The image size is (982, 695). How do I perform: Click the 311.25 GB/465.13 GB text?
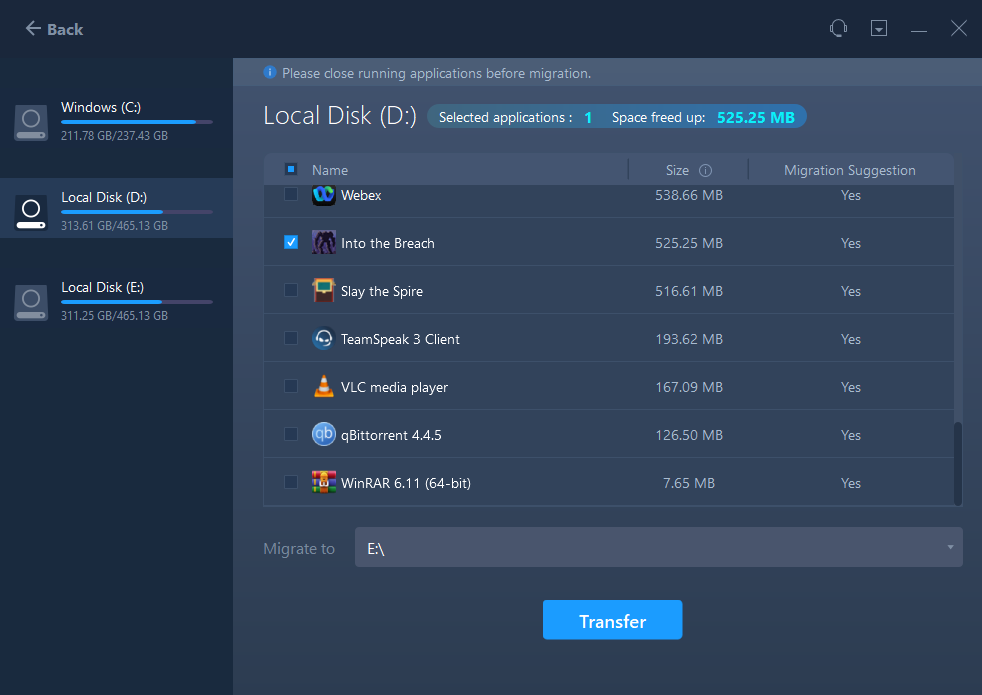[114, 316]
